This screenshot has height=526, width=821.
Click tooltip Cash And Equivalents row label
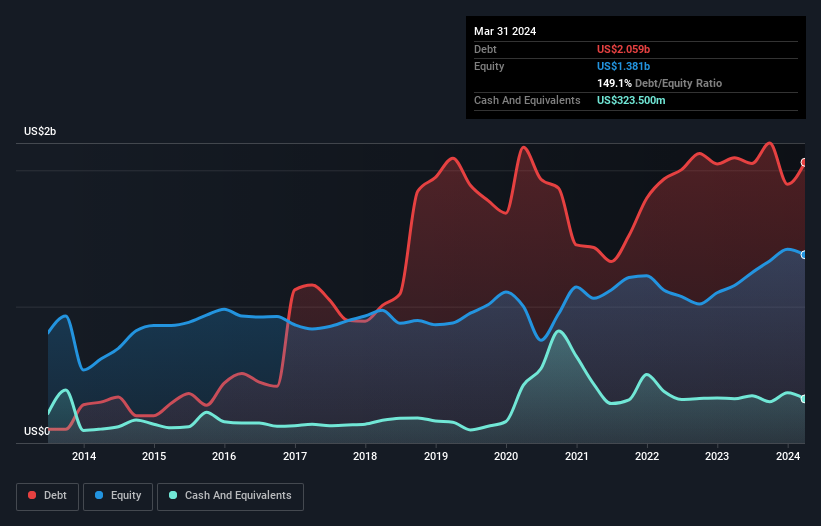(x=527, y=100)
